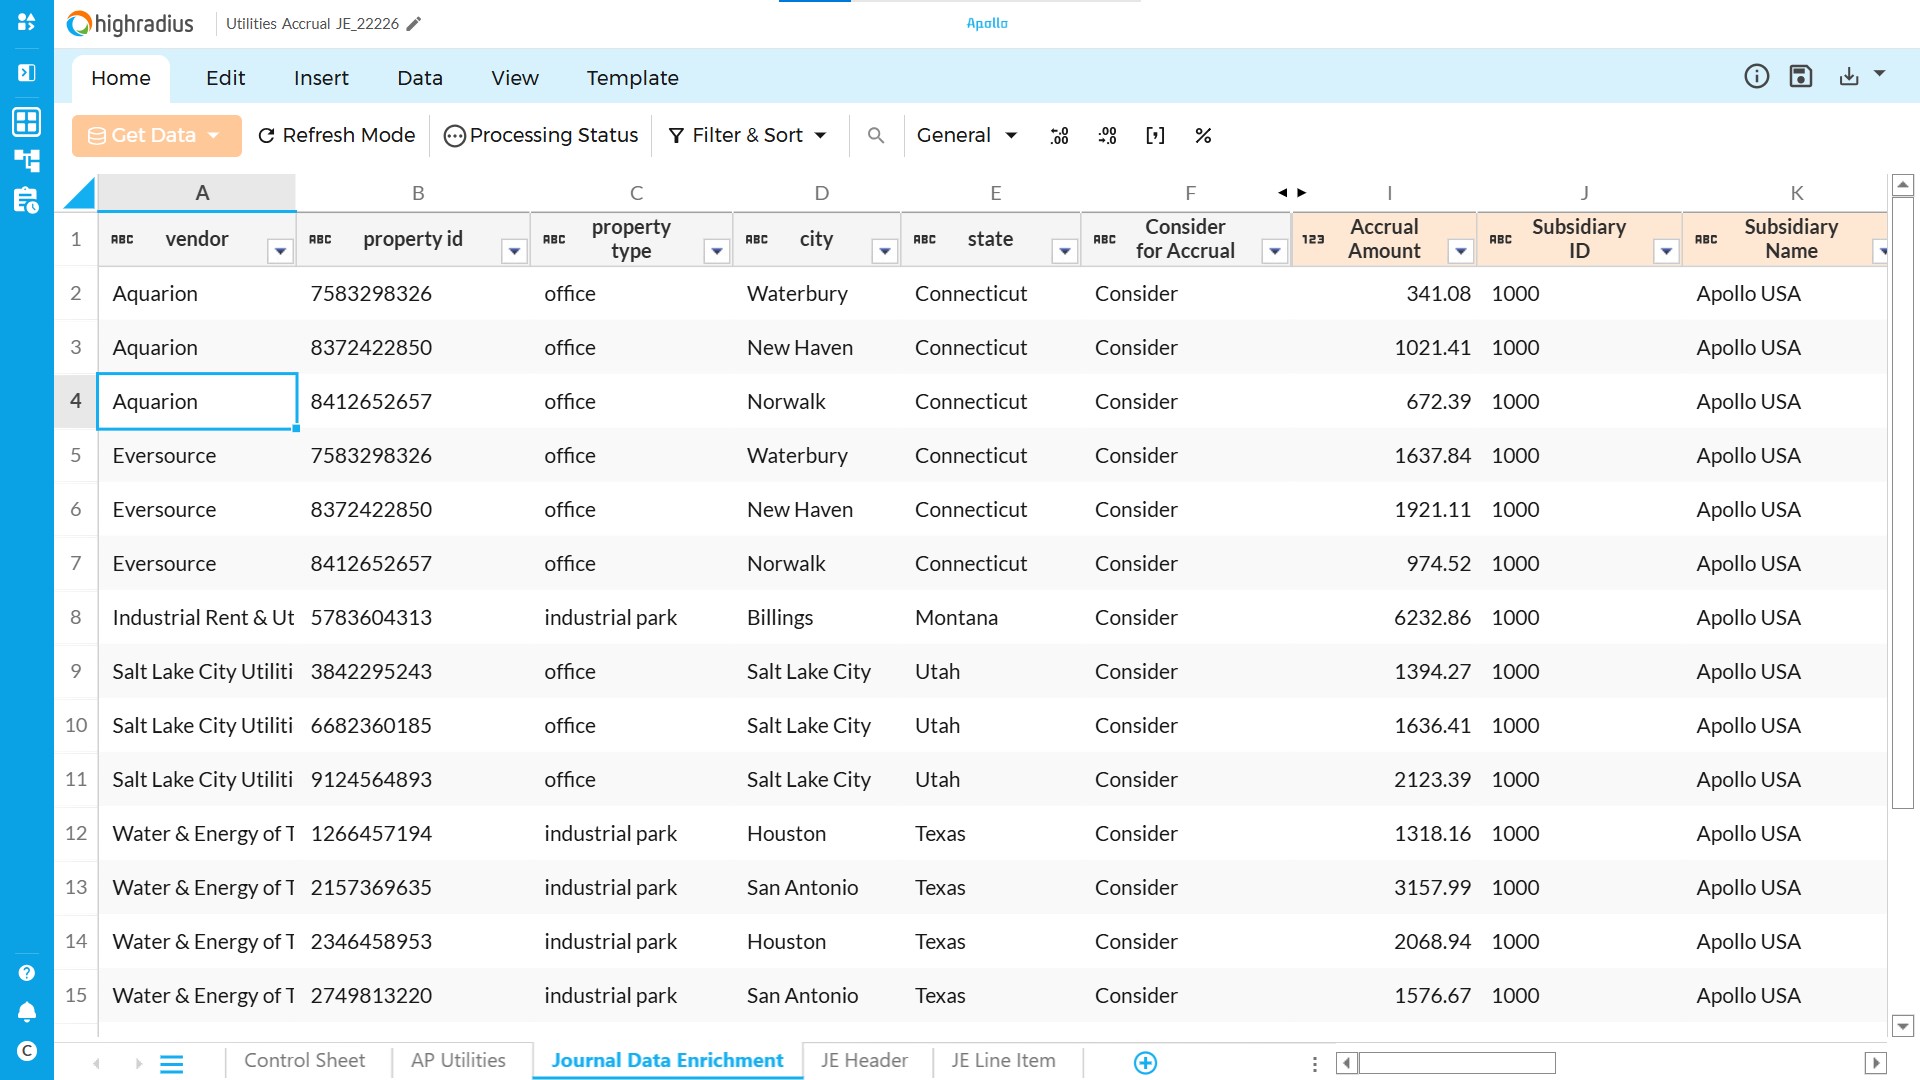Click the Get Data button
This screenshot has width=1920, height=1080.
click(x=155, y=136)
